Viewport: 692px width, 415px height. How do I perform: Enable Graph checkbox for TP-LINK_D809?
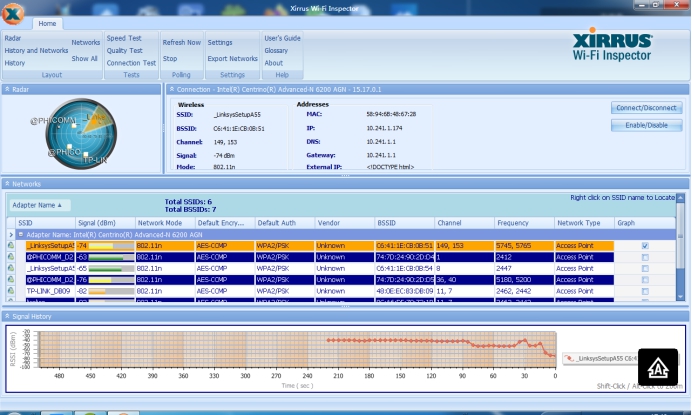click(644, 291)
